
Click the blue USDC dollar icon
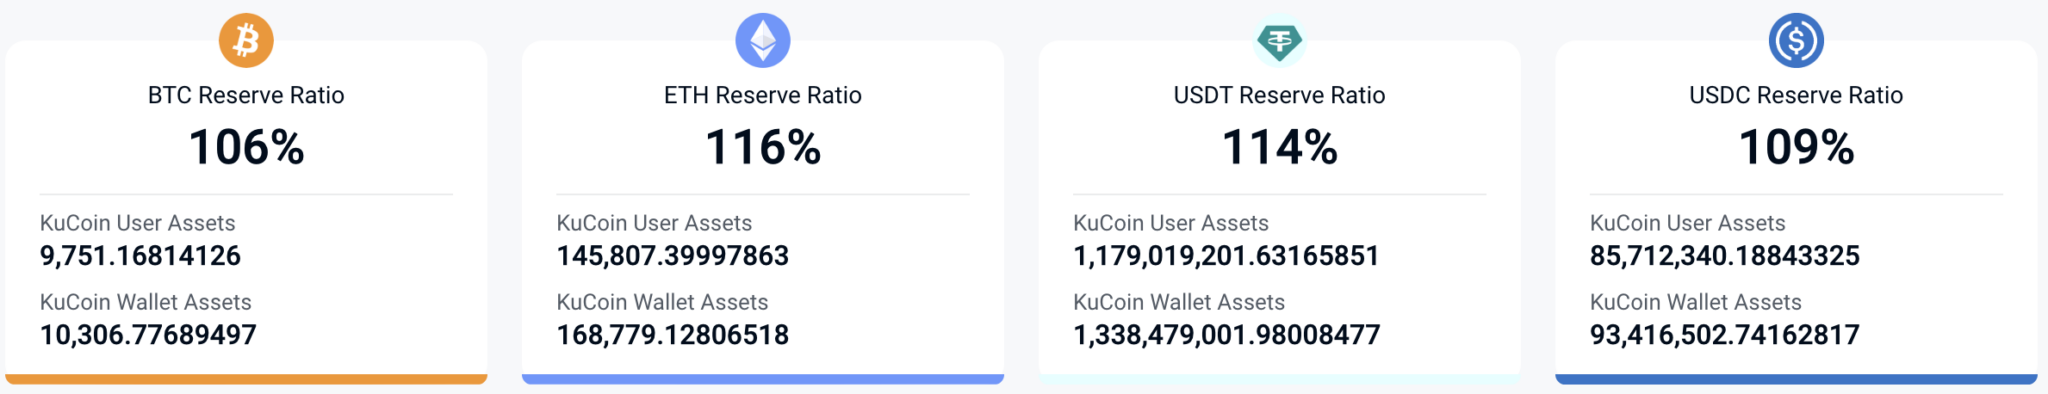tap(1796, 40)
